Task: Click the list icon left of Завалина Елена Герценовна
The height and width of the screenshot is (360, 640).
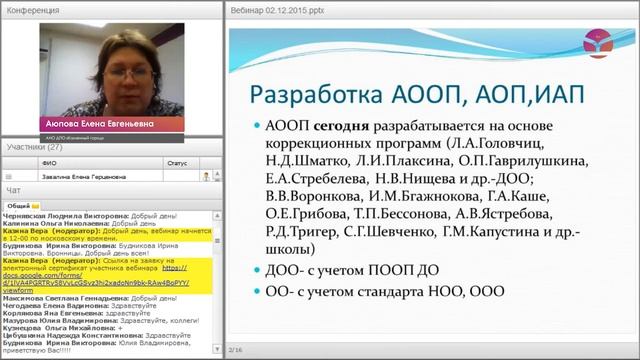Action: 9,177
